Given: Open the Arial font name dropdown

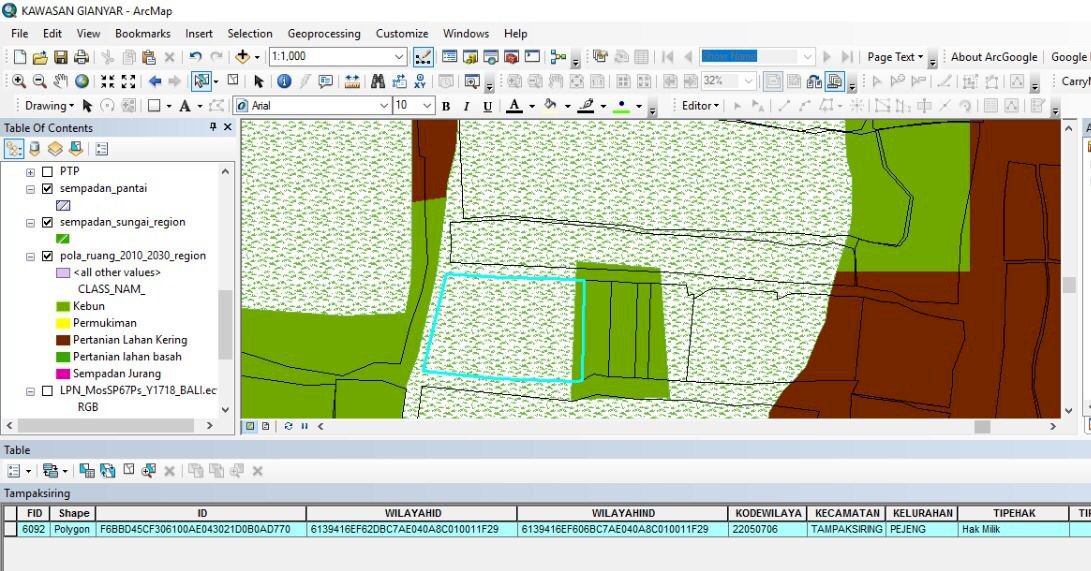Looking at the screenshot, I should (x=384, y=105).
